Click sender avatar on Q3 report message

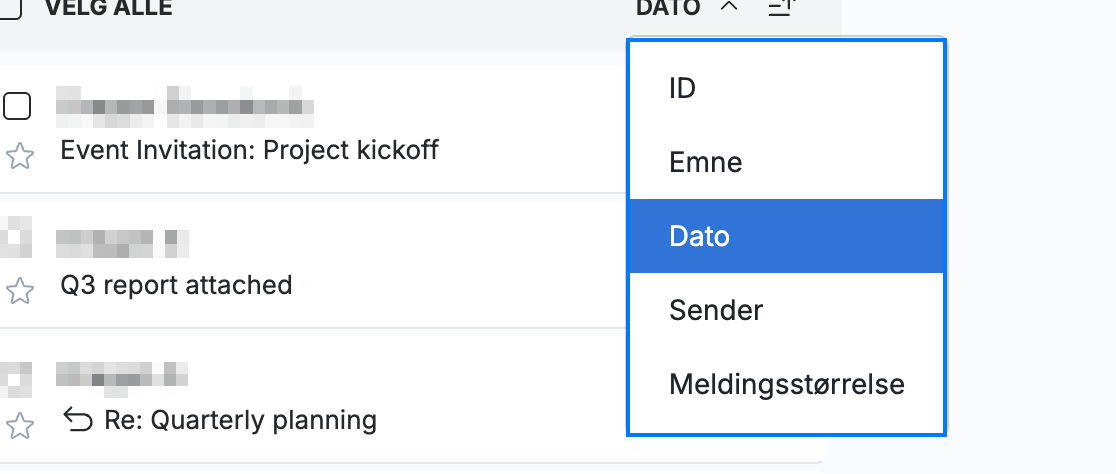coord(16,237)
